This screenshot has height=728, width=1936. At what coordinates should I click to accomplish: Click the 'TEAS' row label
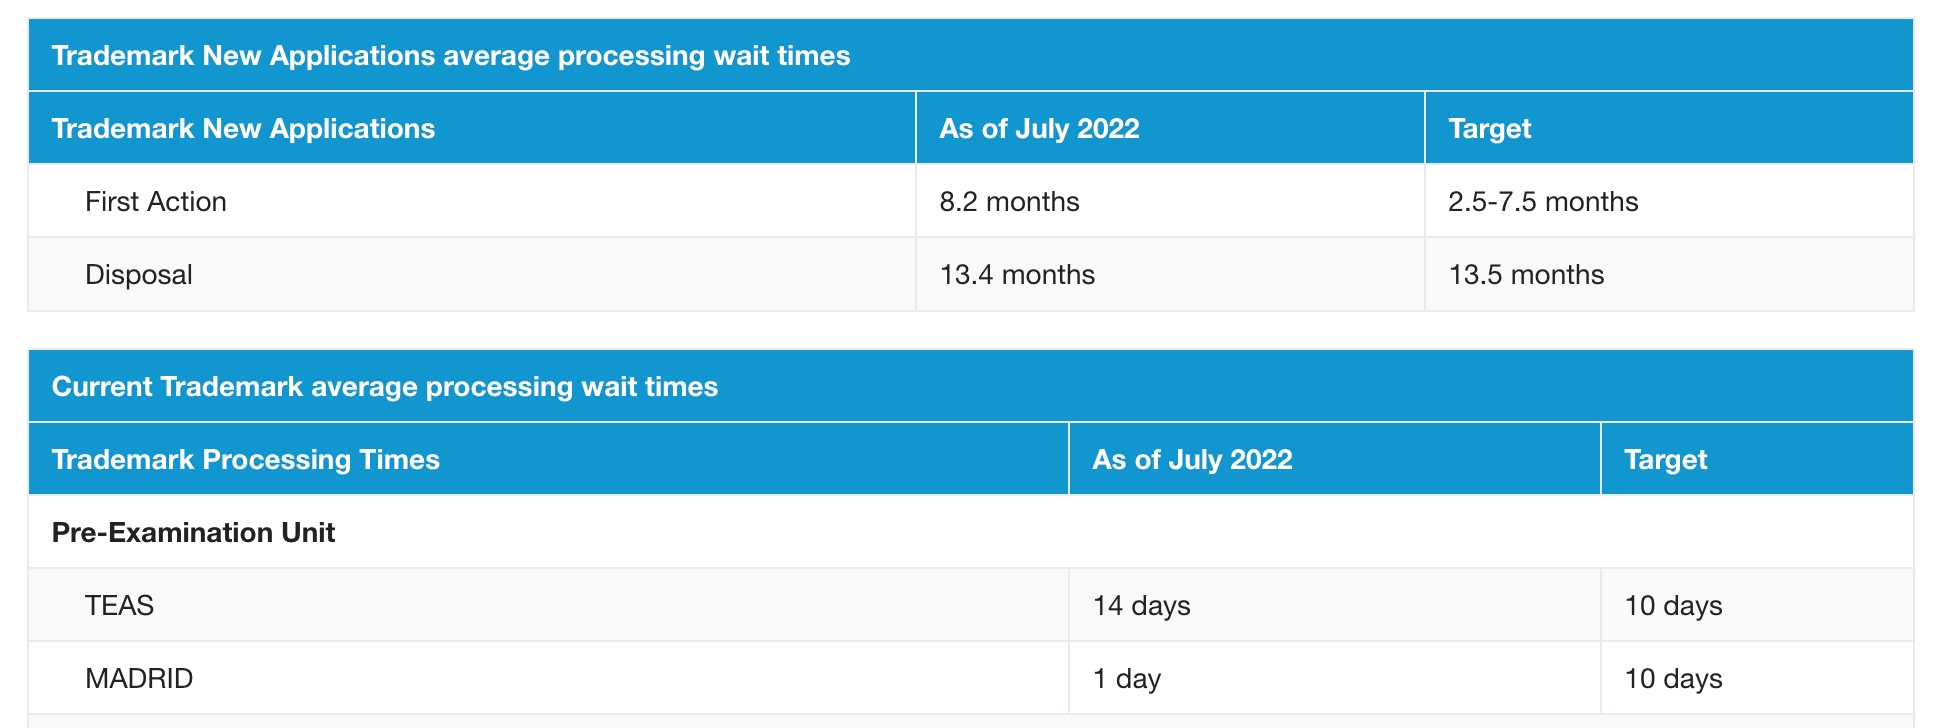coord(119,606)
